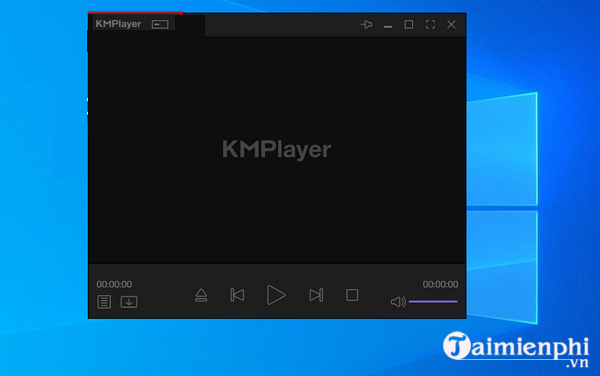Skip to the next track
Image resolution: width=600 pixels, height=376 pixels.
tap(316, 295)
